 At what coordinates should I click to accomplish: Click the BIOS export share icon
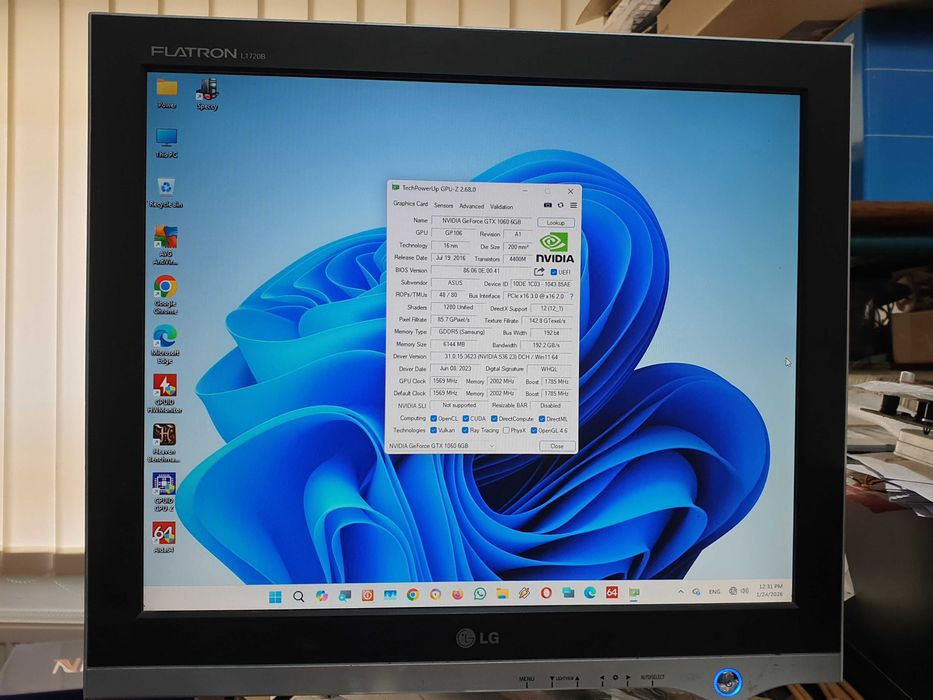pyautogui.click(x=539, y=271)
